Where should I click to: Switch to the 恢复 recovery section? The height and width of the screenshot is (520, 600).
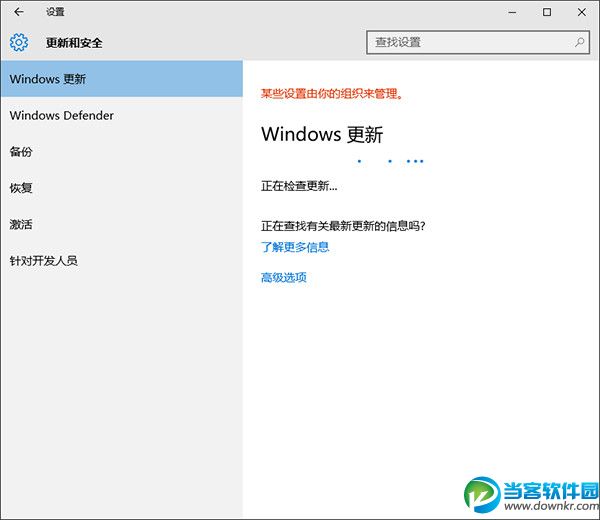[122, 188]
